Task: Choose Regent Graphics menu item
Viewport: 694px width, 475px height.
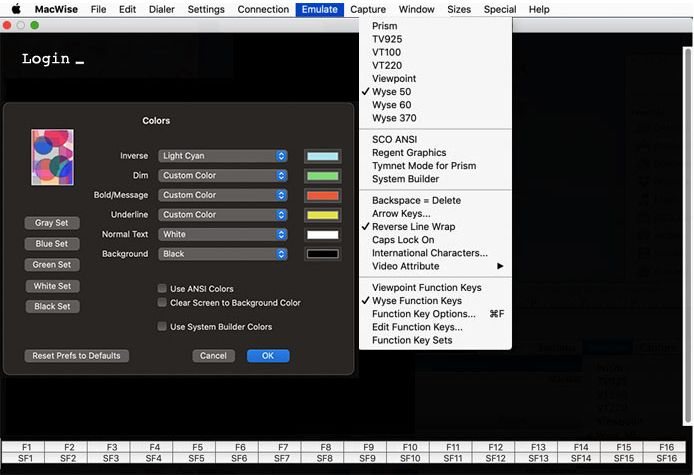Action: point(436,153)
